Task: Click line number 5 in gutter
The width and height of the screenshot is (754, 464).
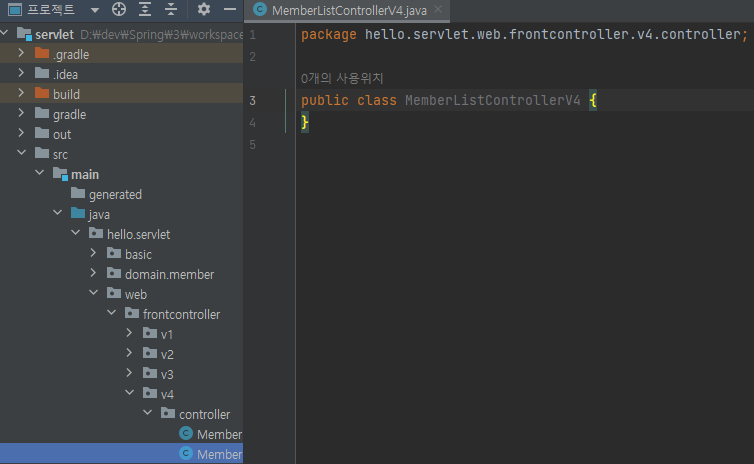Action: coord(252,145)
